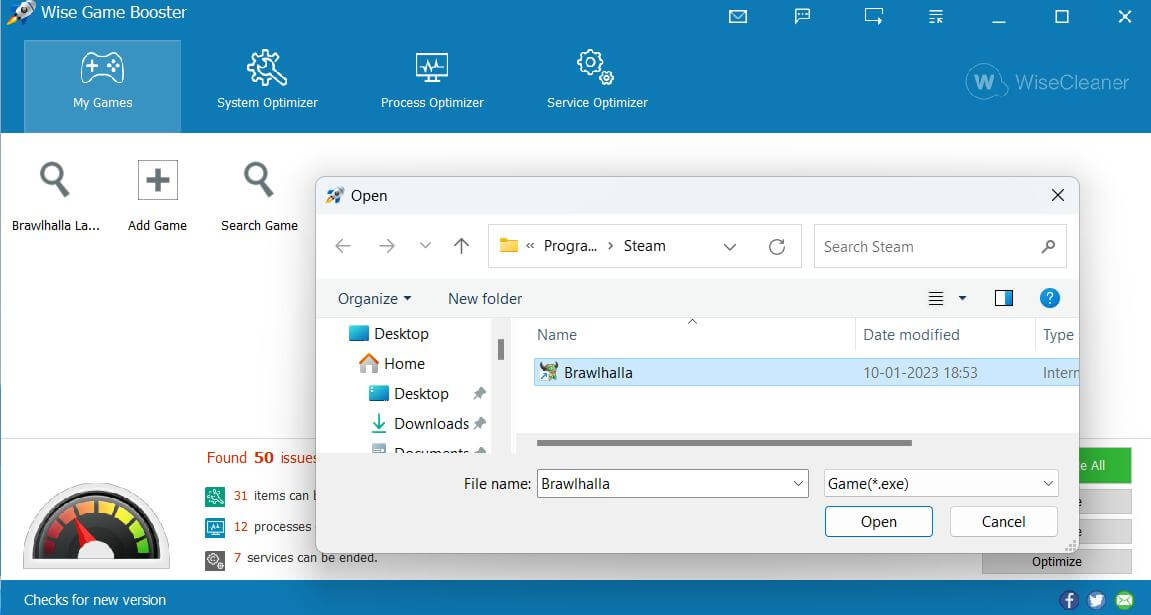1151x615 pixels.
Task: Click the icon beside '12 processes'
Action: pos(214,527)
